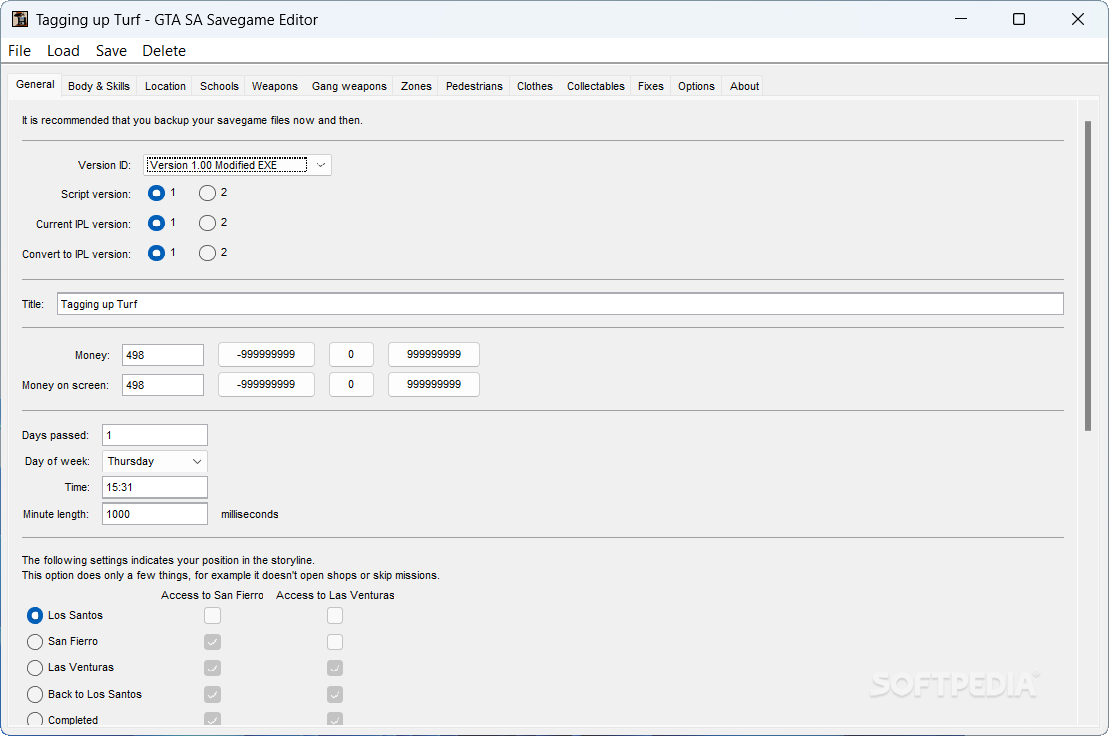Toggle Back to Los Santos Las Venturas access

335,694
